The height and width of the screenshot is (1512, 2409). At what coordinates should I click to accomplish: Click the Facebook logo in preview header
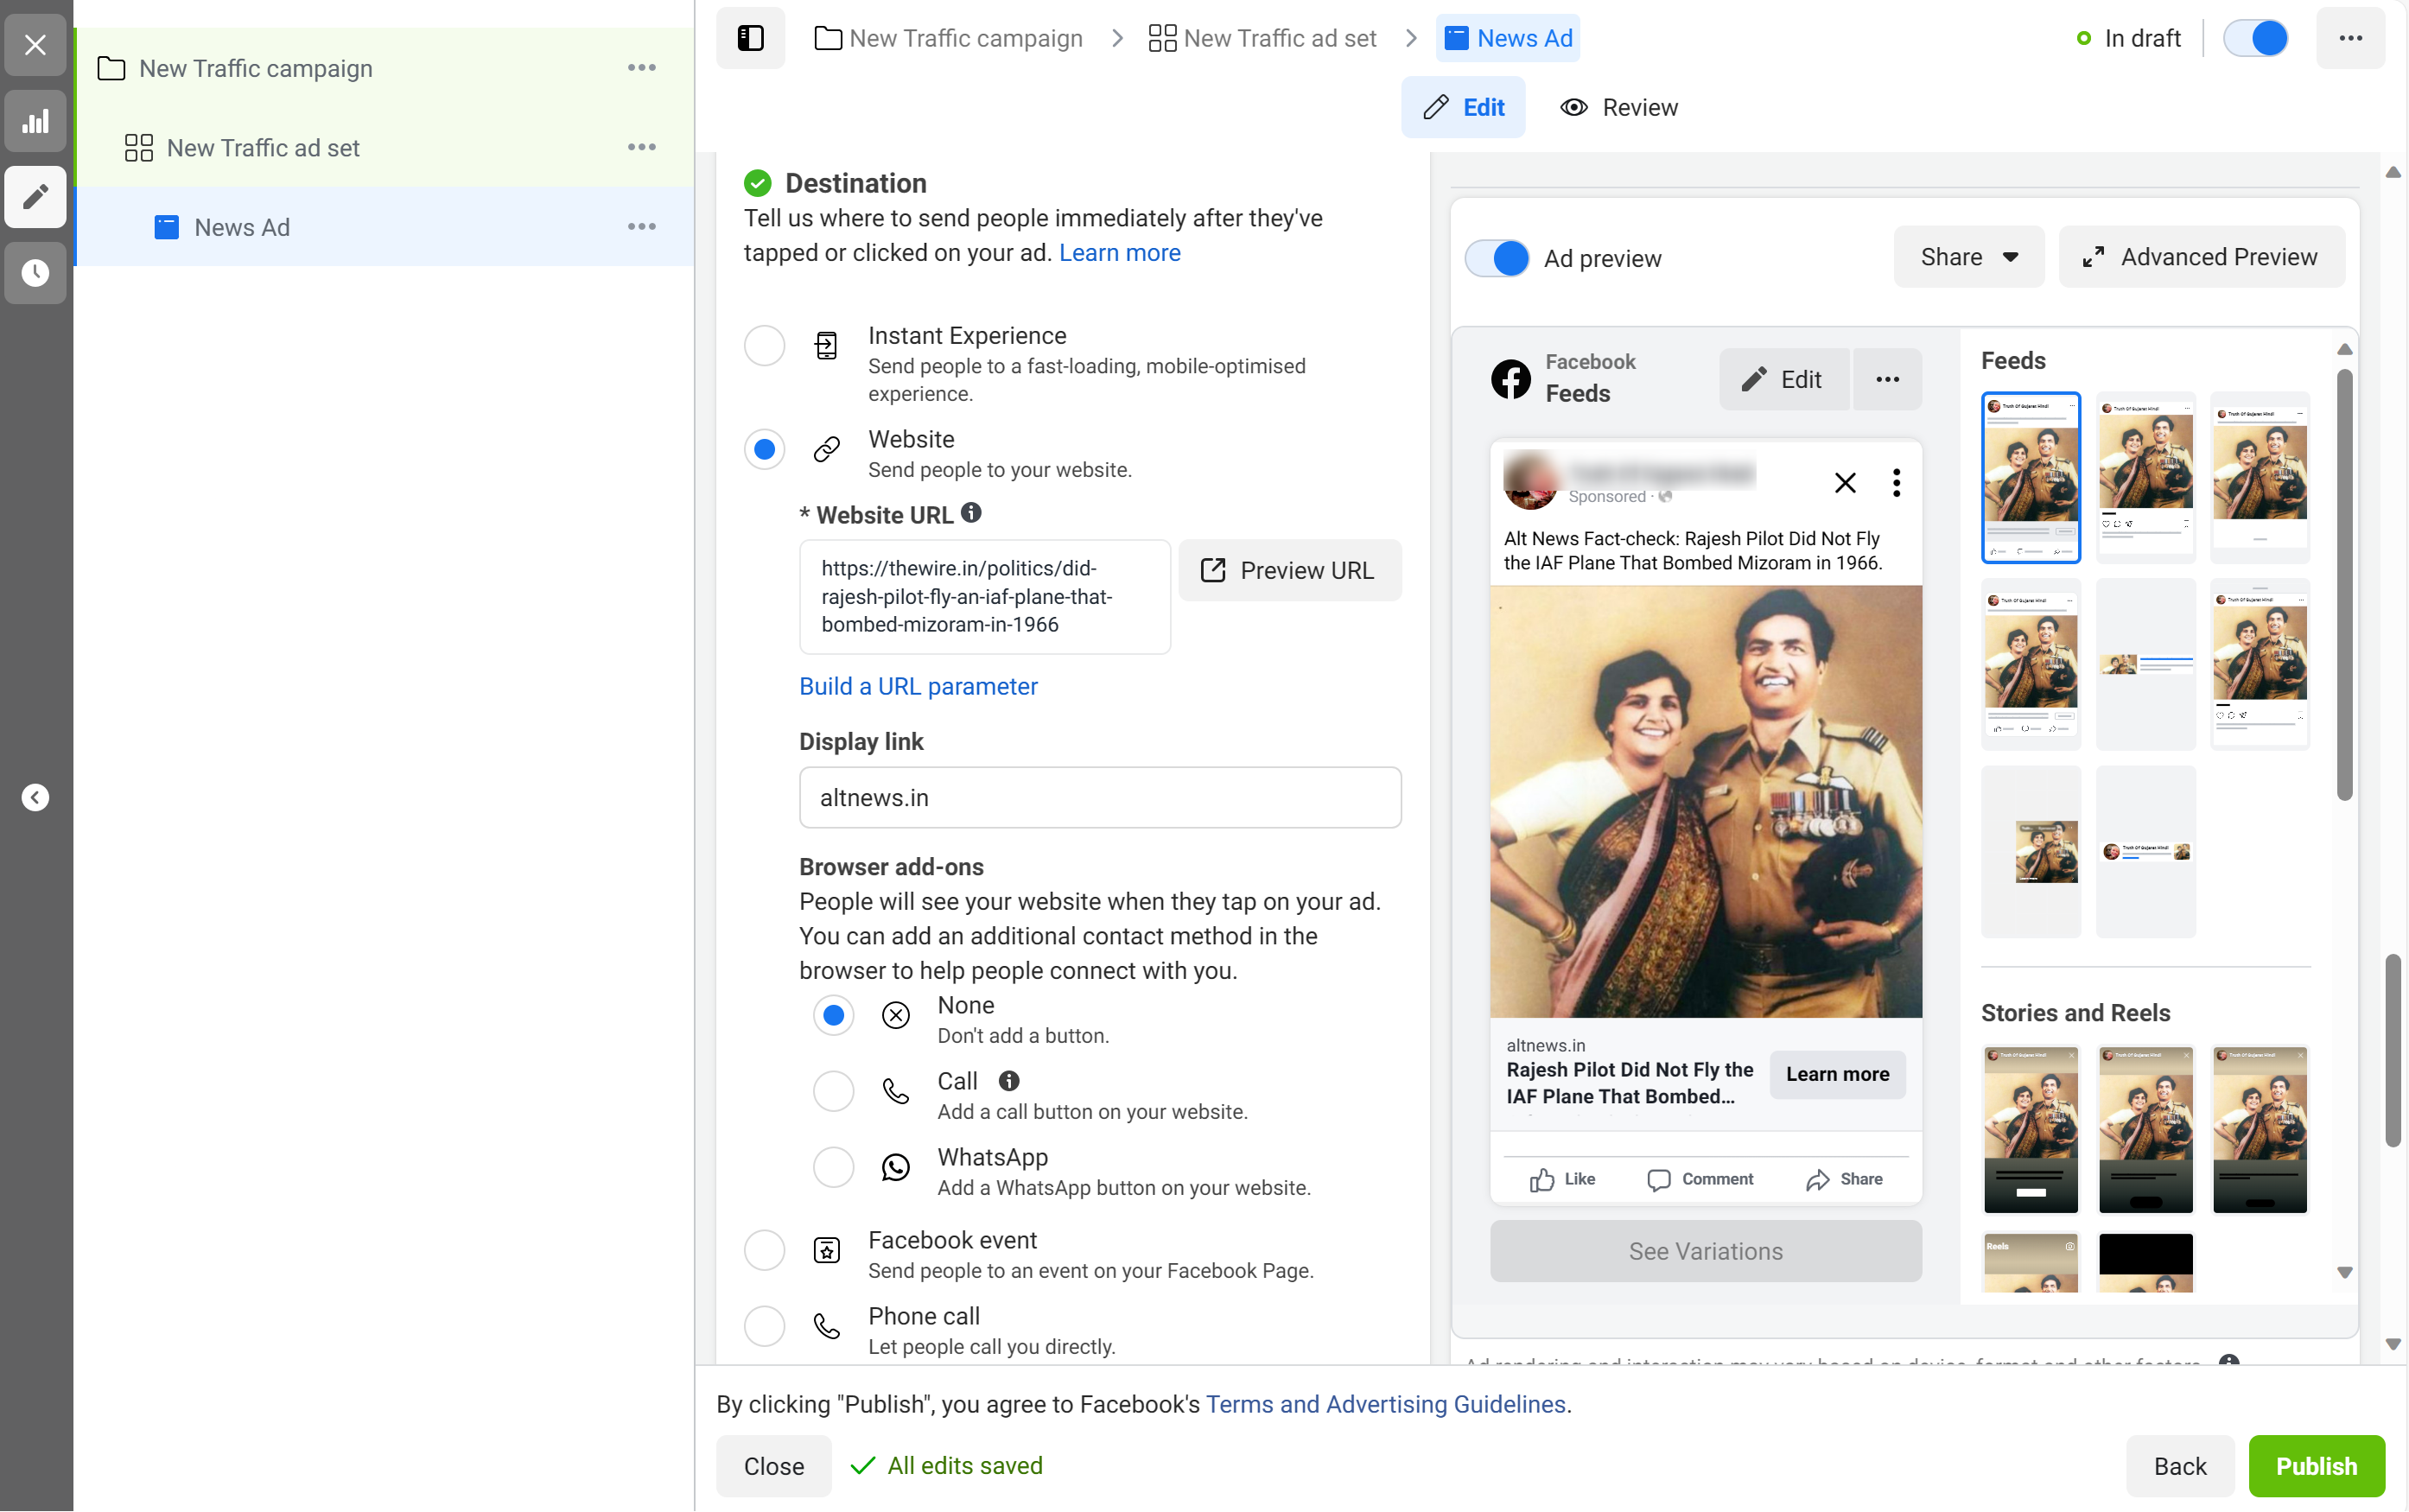pyautogui.click(x=1511, y=379)
